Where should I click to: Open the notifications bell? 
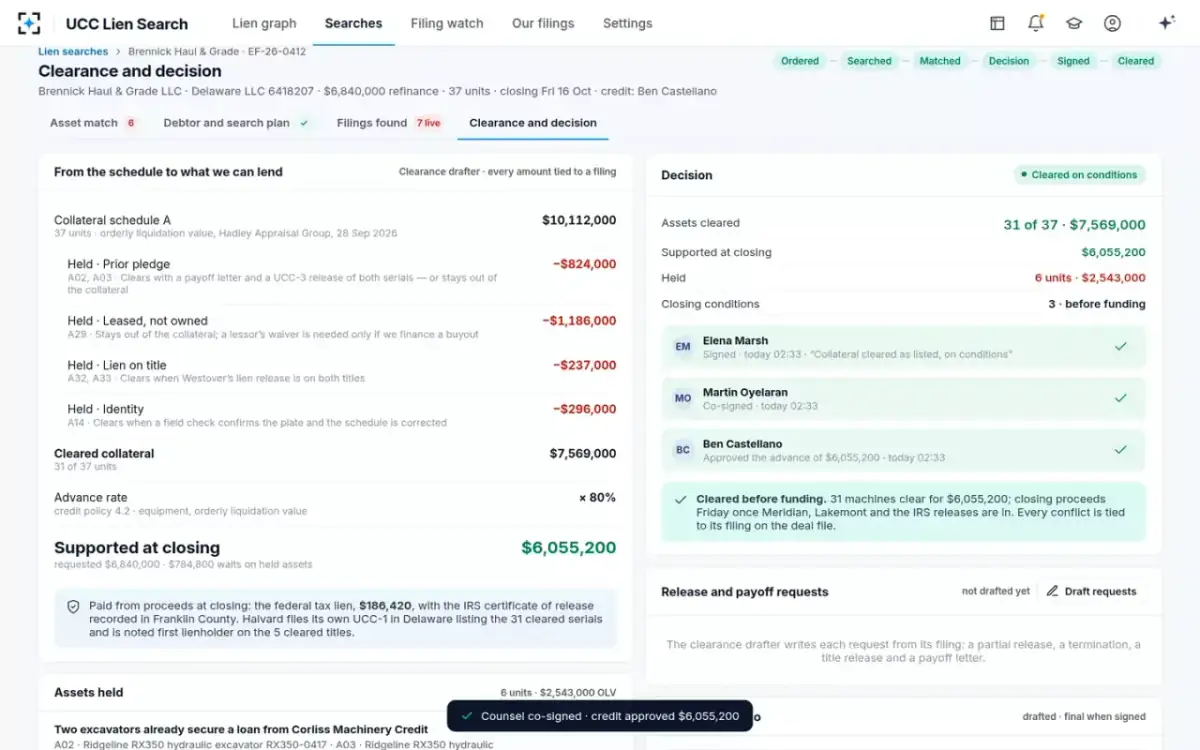tap(1035, 23)
